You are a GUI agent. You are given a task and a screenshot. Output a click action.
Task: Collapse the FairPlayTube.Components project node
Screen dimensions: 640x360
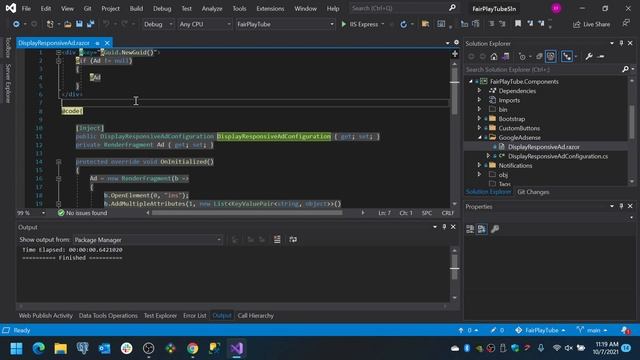tap(471, 82)
